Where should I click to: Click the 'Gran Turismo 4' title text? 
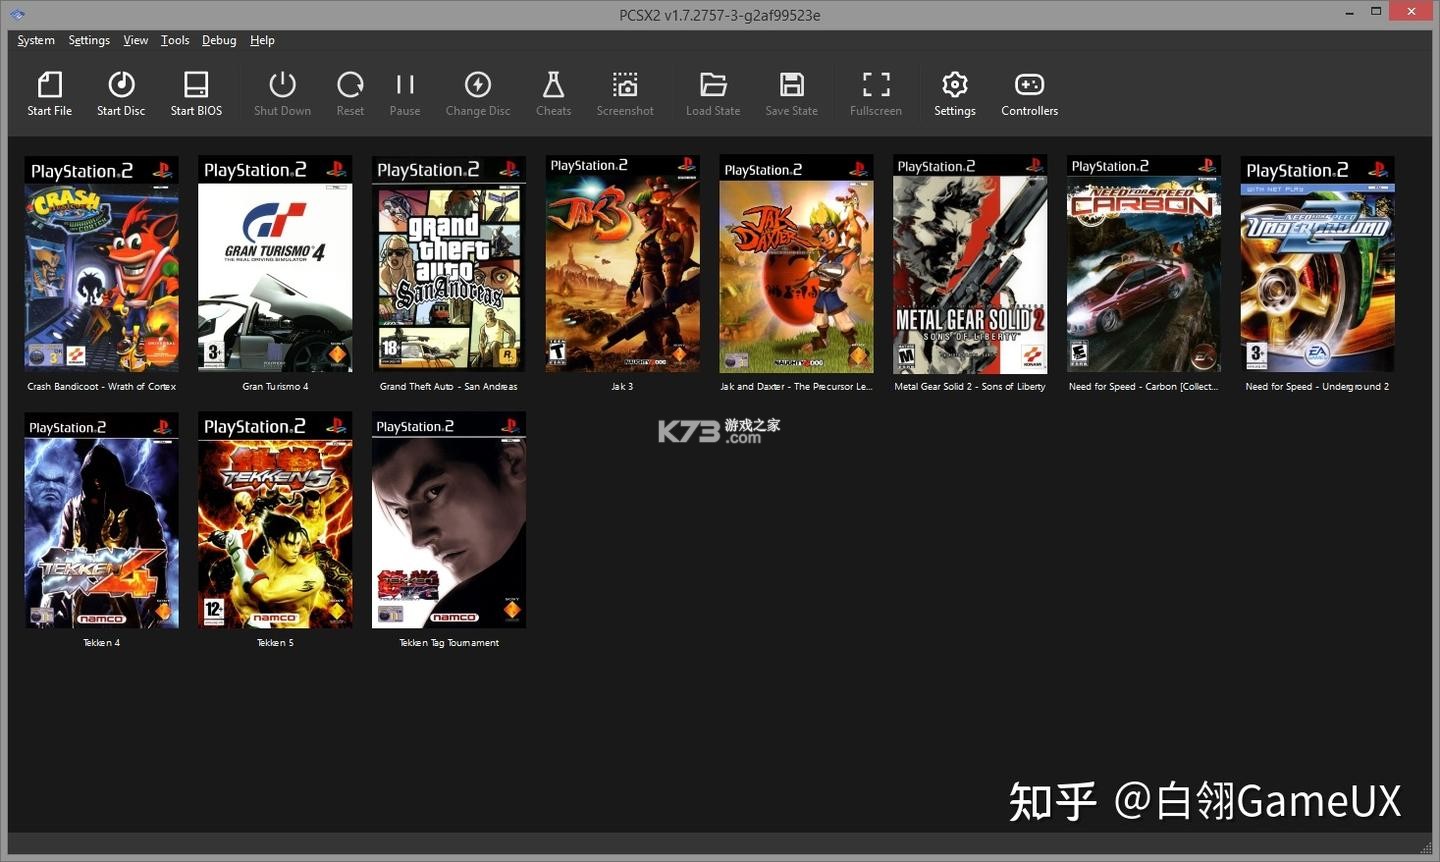click(275, 386)
